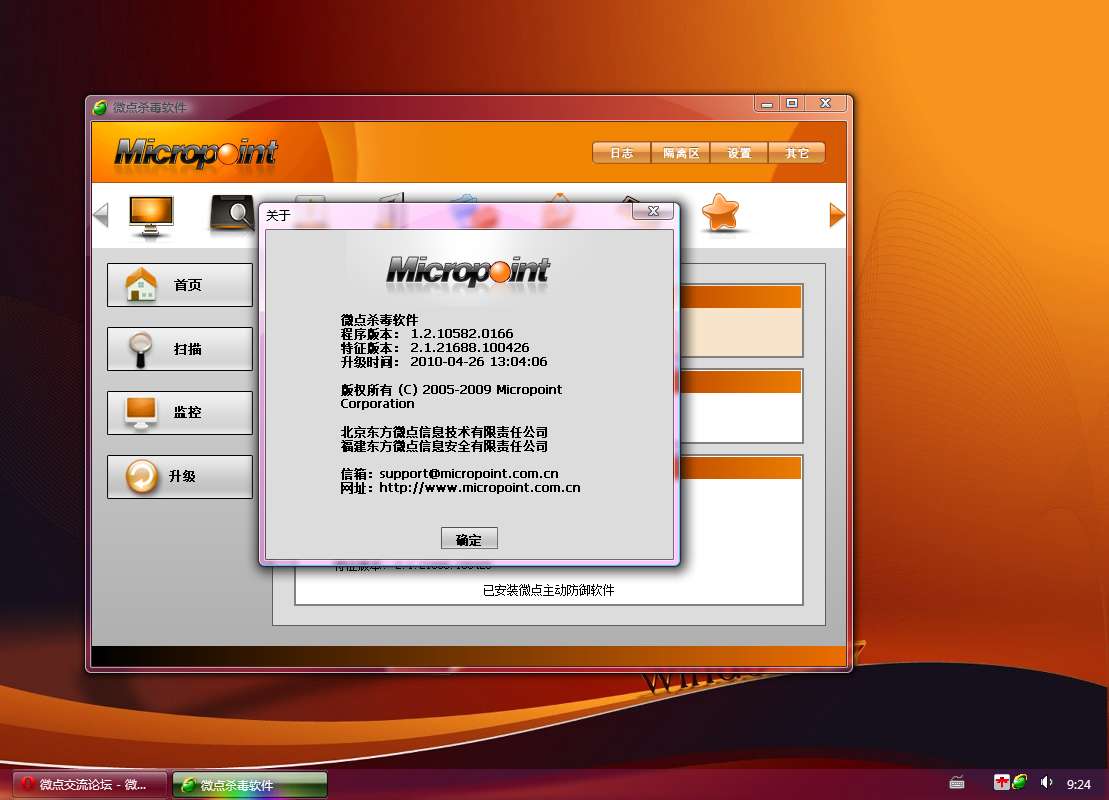The width and height of the screenshot is (1109, 800).
Task: Click the 福建东方微点信息安全有限责任公司 line
Action: pos(444,446)
